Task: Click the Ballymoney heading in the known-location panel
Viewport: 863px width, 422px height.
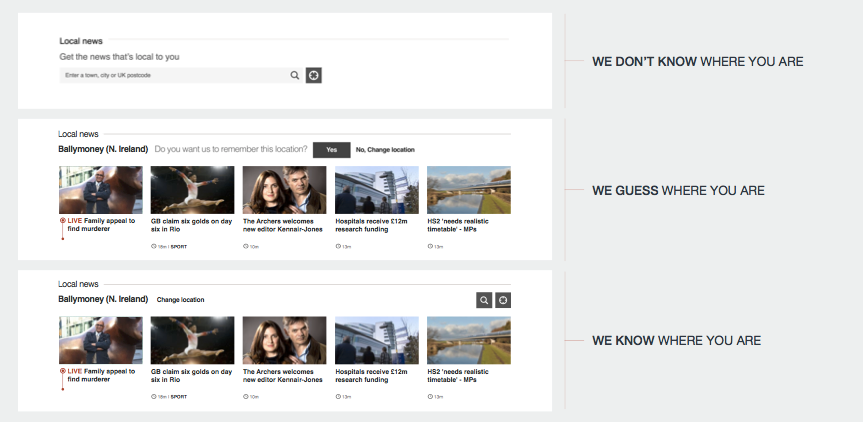Action: coord(103,299)
